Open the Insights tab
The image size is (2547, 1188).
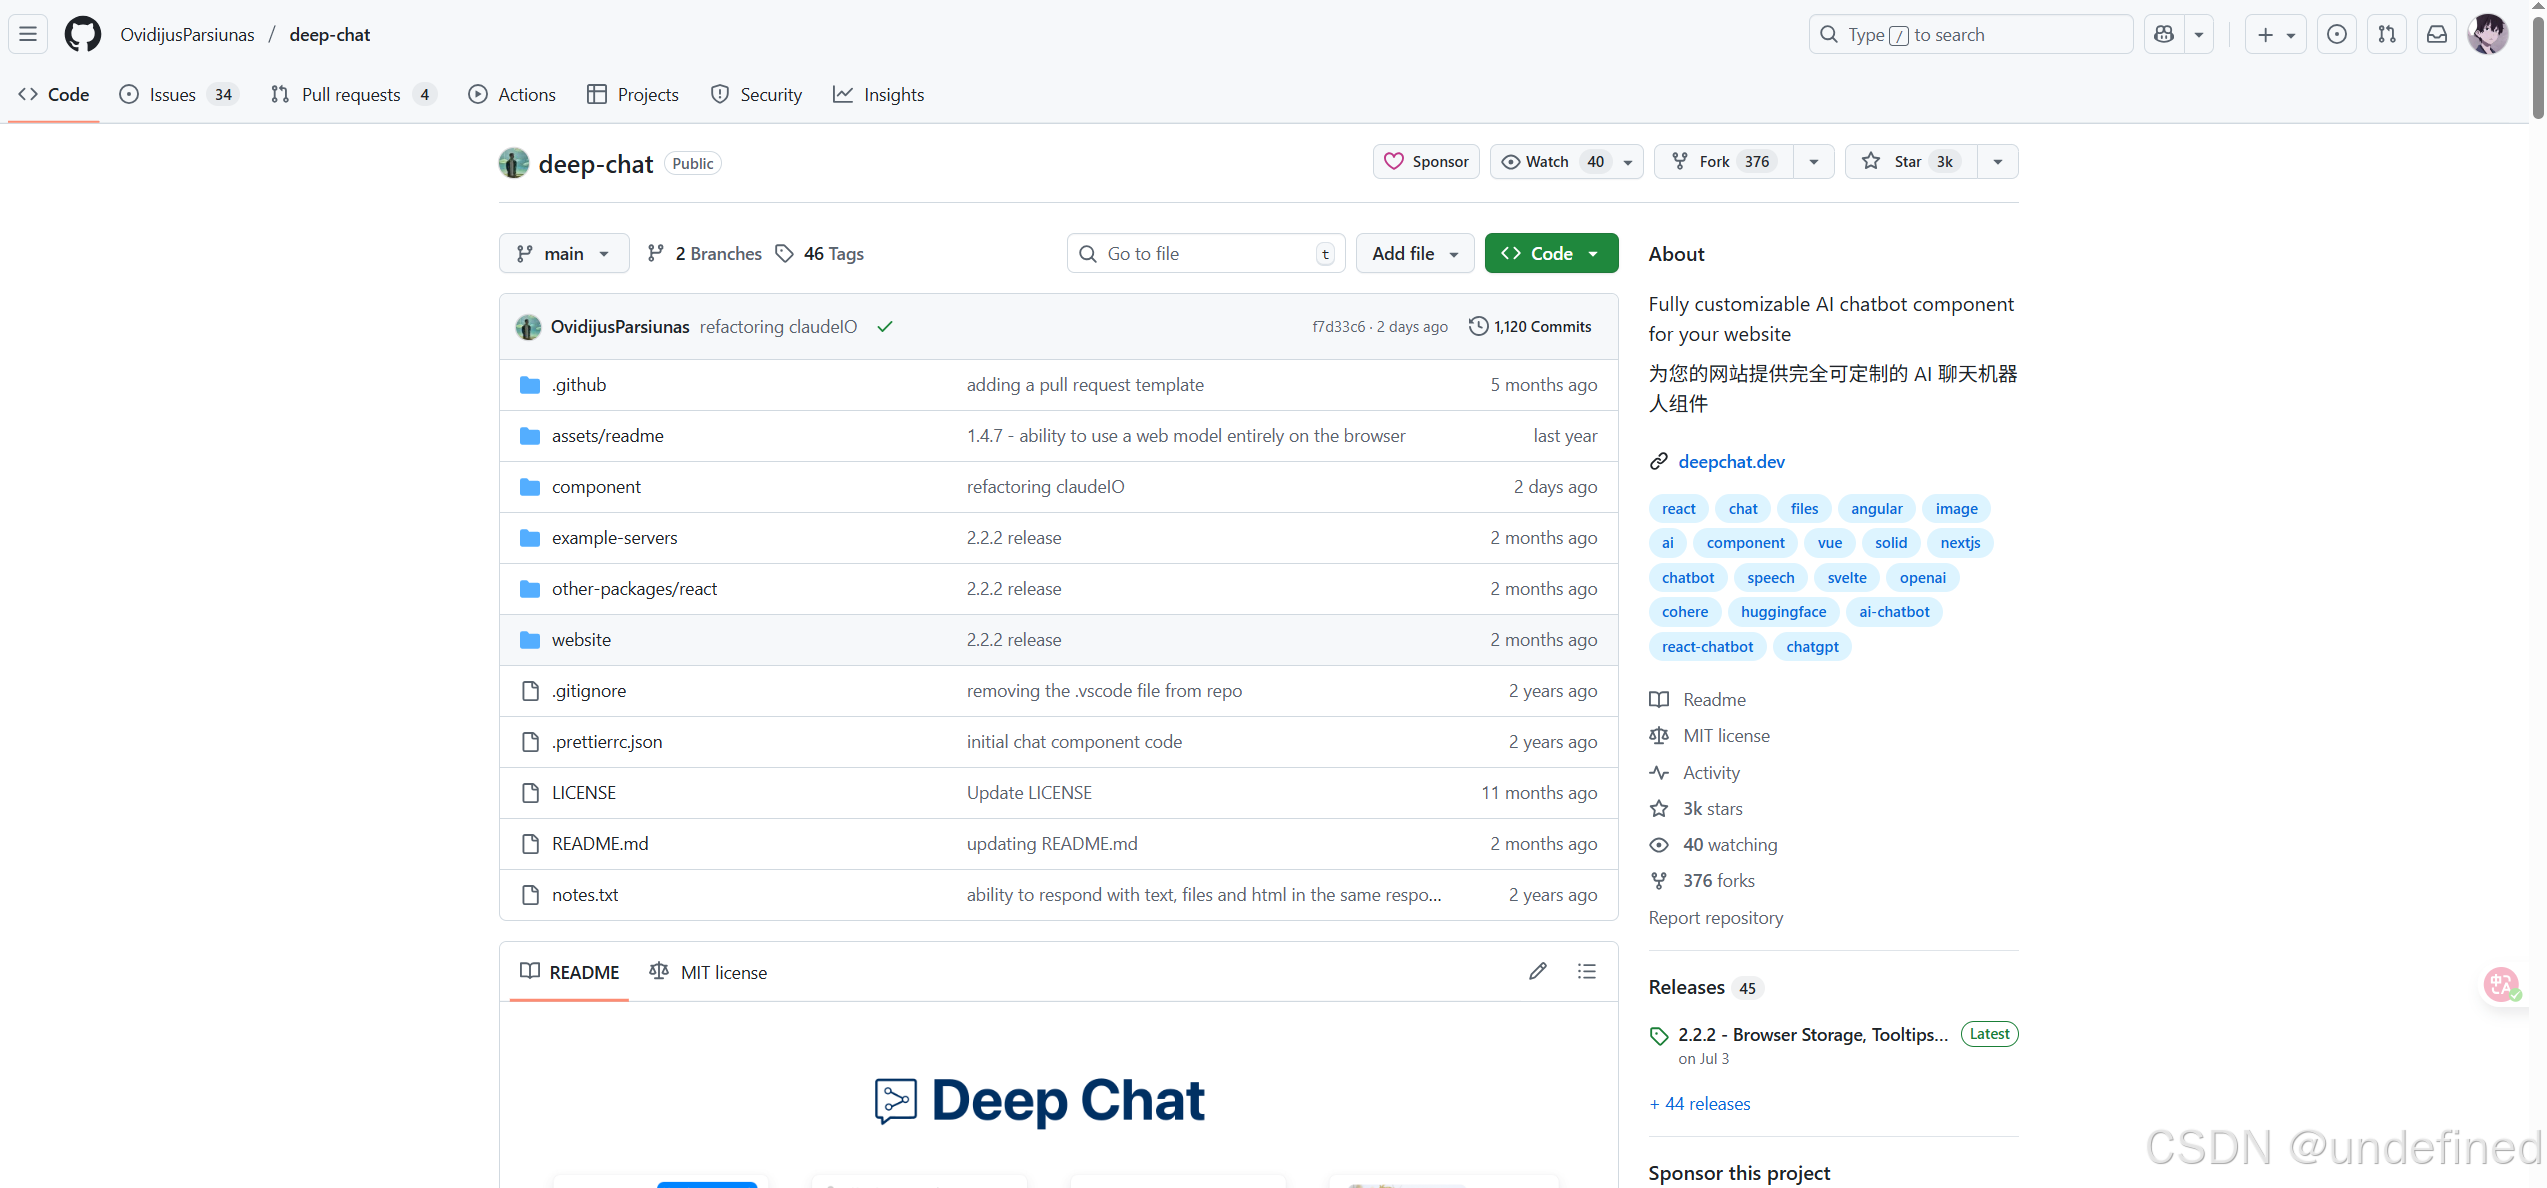(x=879, y=95)
